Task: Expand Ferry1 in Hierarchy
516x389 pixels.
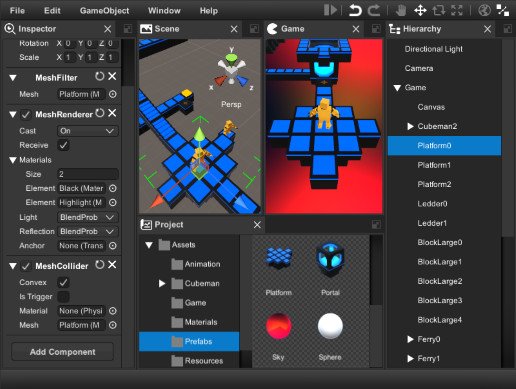Action: pos(410,359)
